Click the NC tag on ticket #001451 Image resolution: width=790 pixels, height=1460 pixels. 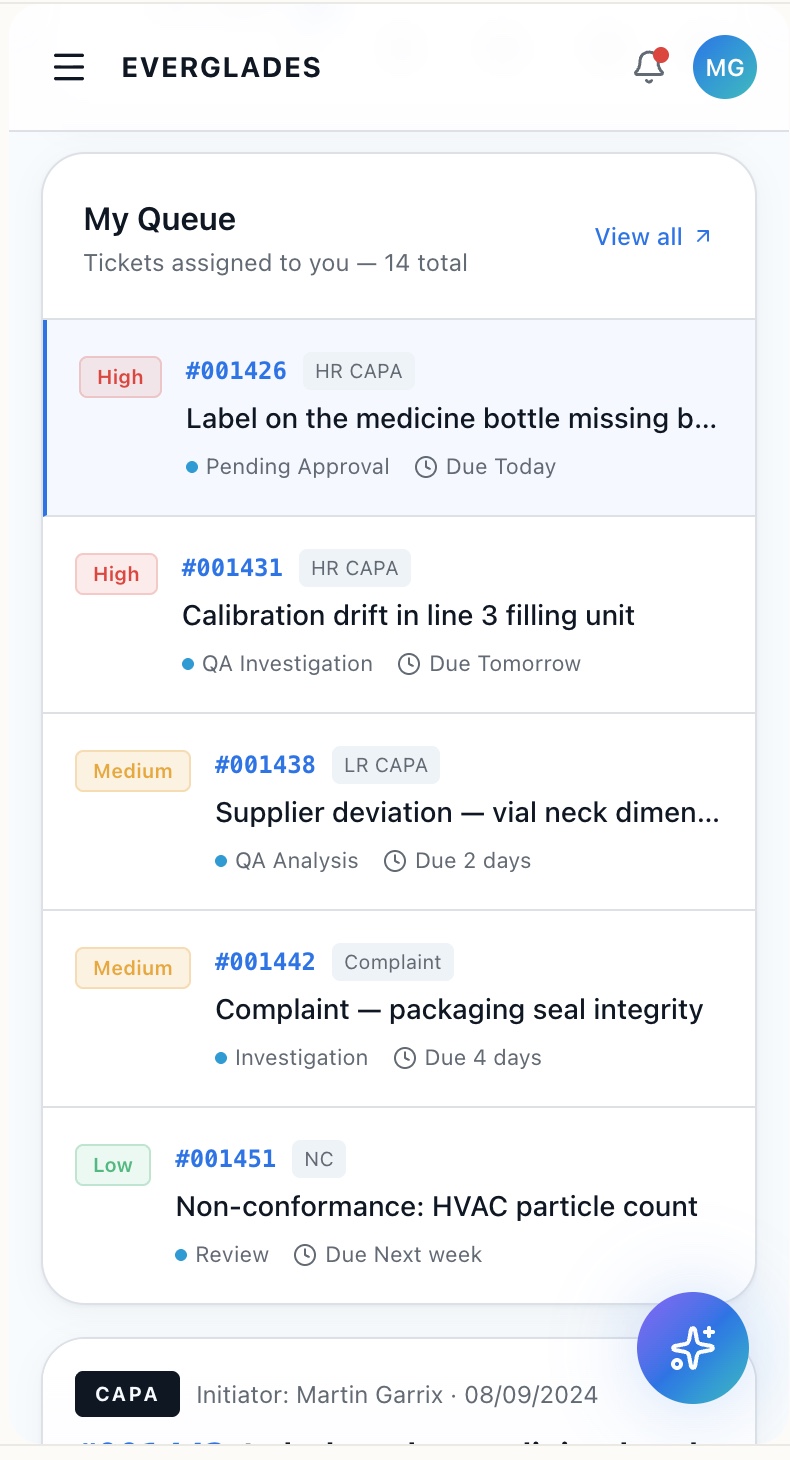pyautogui.click(x=319, y=1159)
